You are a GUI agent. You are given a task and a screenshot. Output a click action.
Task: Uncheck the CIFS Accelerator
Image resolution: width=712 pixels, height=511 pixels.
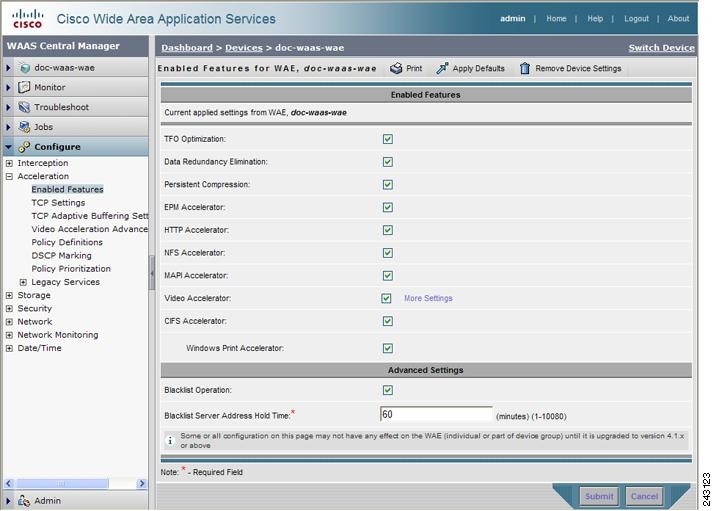point(388,321)
